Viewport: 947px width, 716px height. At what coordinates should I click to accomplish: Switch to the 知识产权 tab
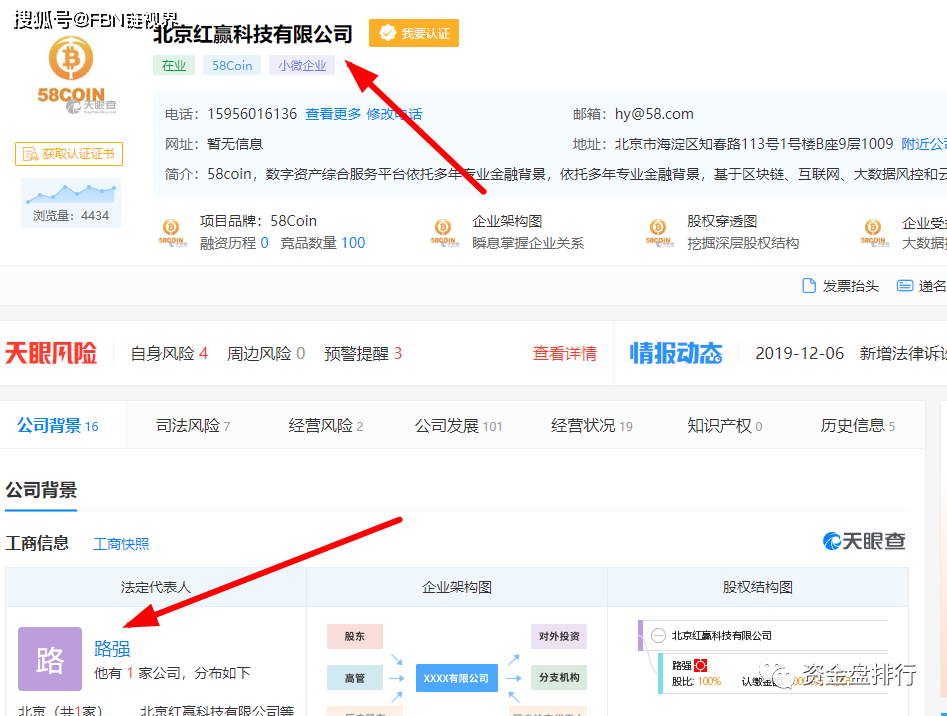point(724,426)
